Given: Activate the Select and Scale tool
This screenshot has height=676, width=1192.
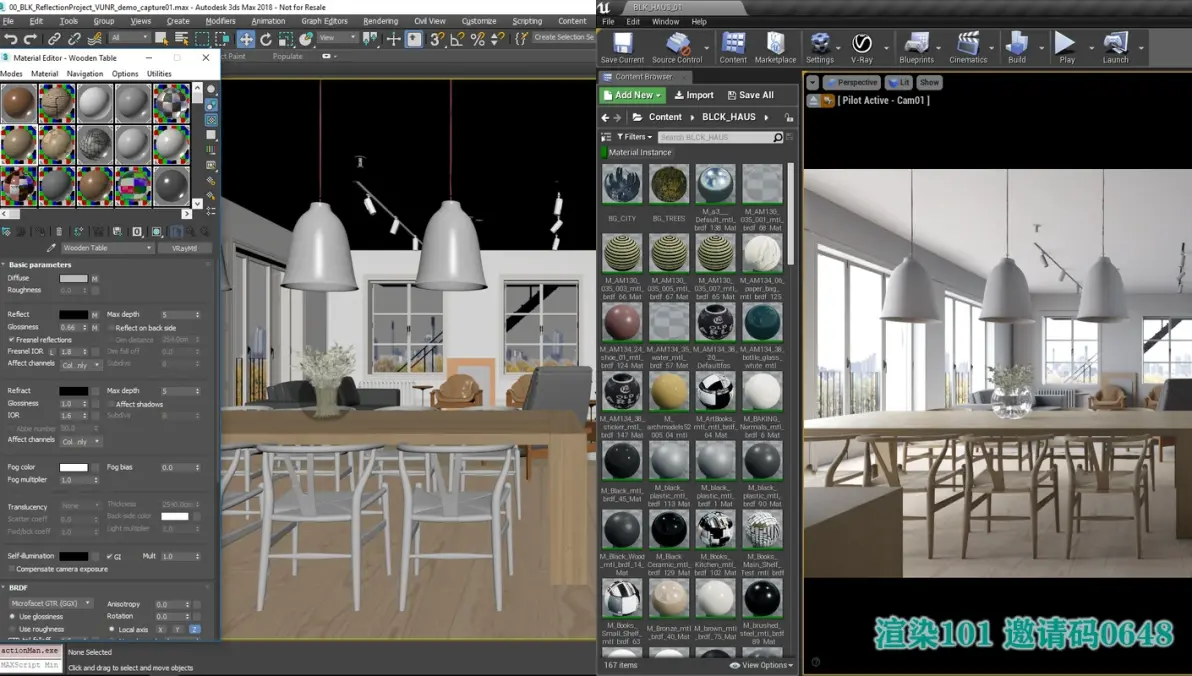Looking at the screenshot, I should (x=286, y=38).
